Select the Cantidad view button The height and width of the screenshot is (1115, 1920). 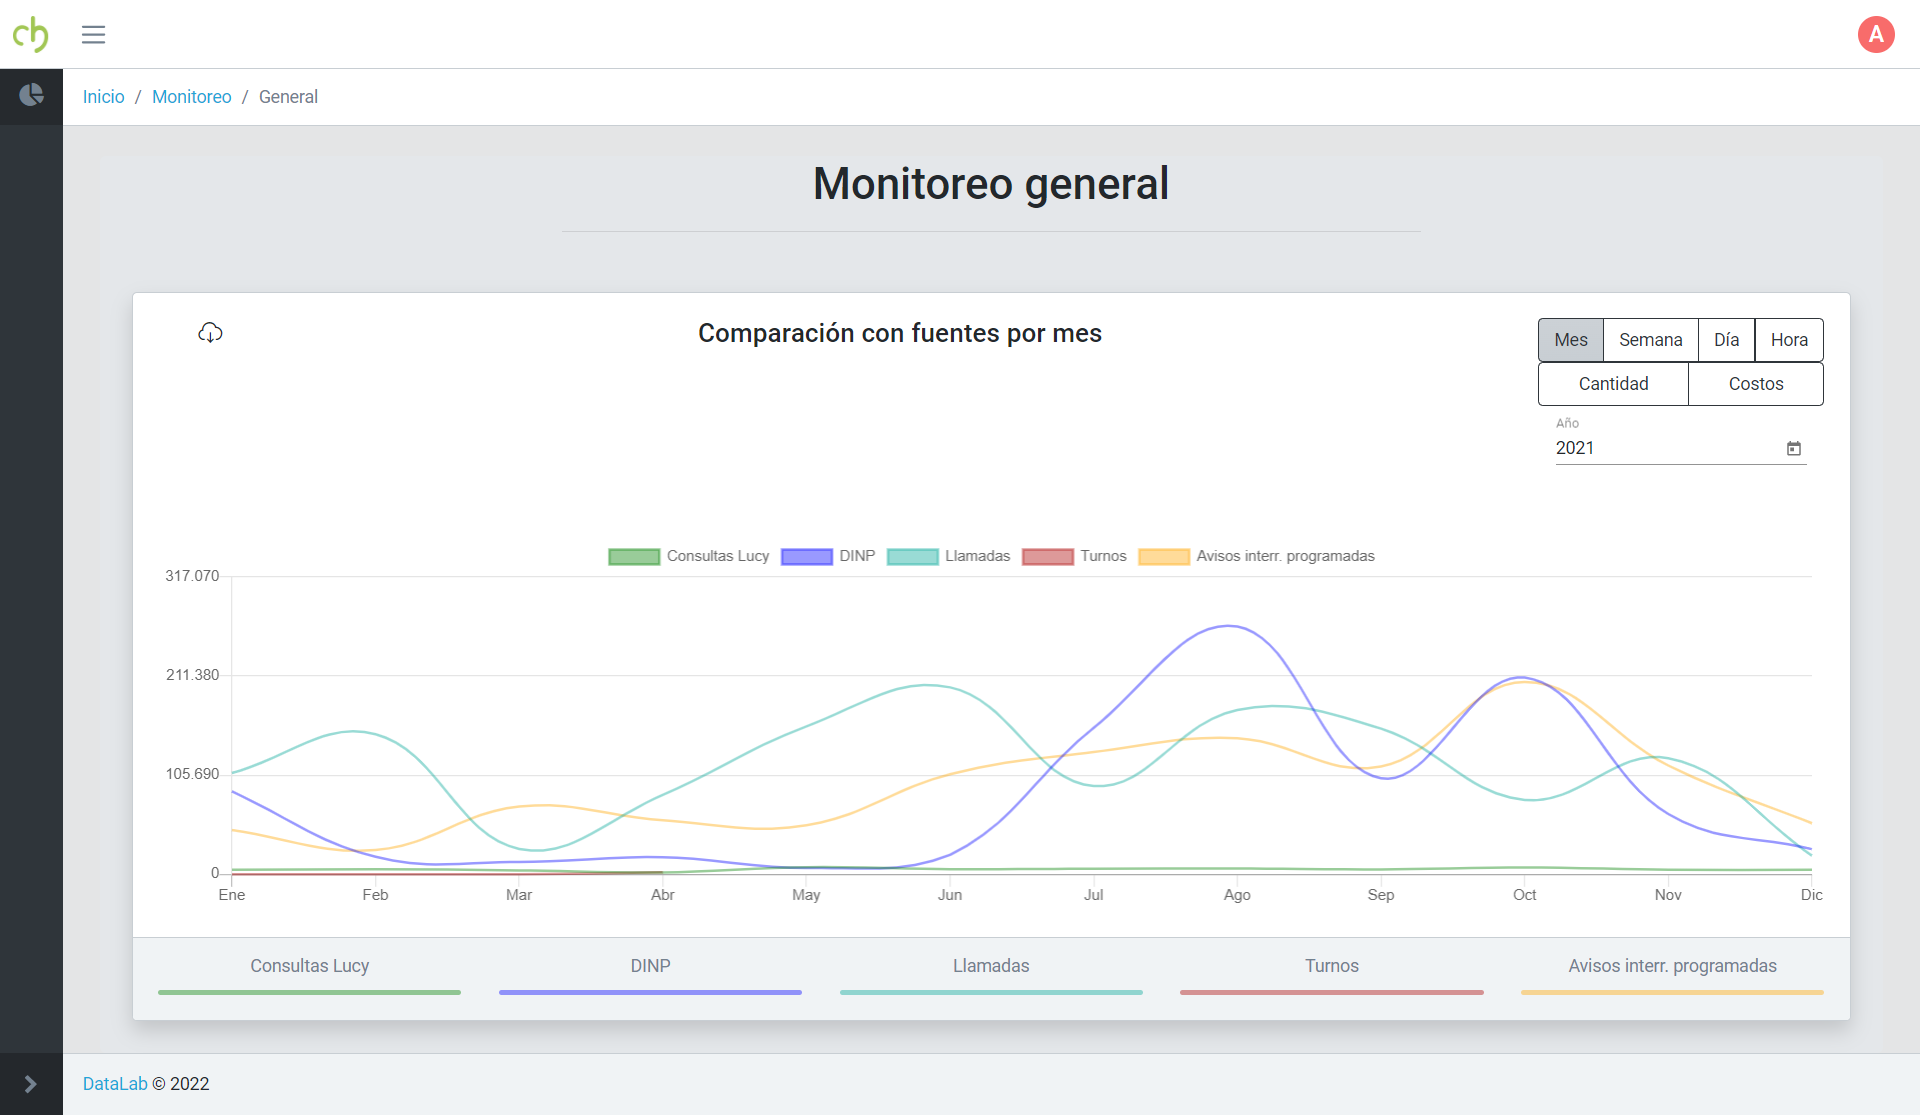[1613, 384]
